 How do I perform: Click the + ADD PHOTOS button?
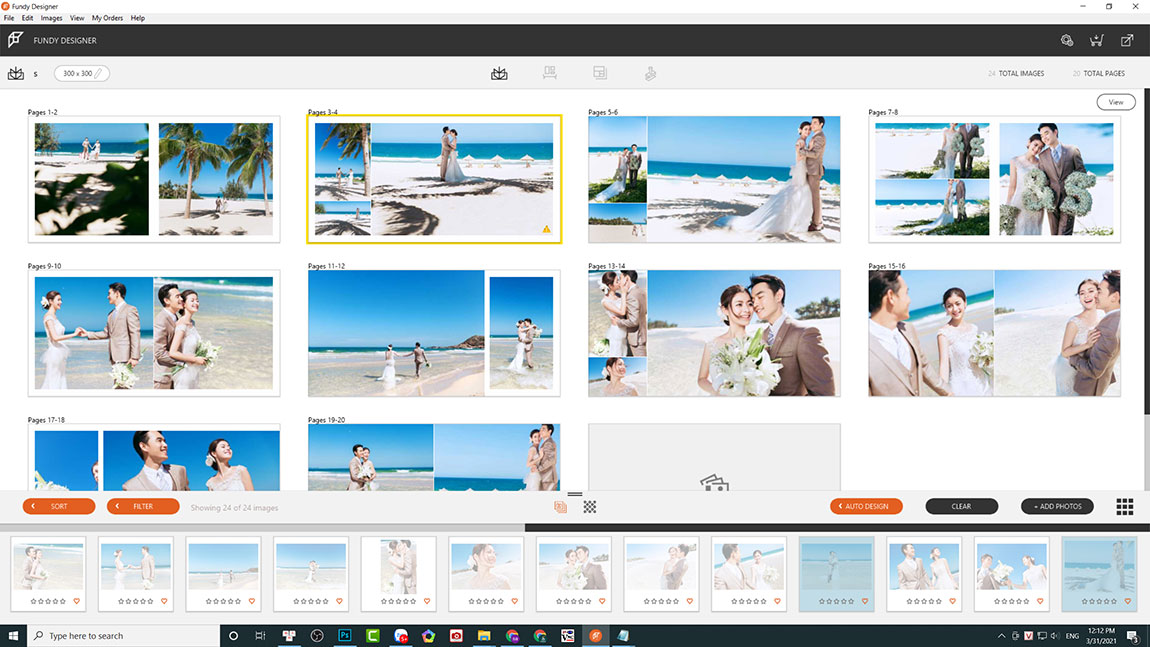tap(1058, 506)
